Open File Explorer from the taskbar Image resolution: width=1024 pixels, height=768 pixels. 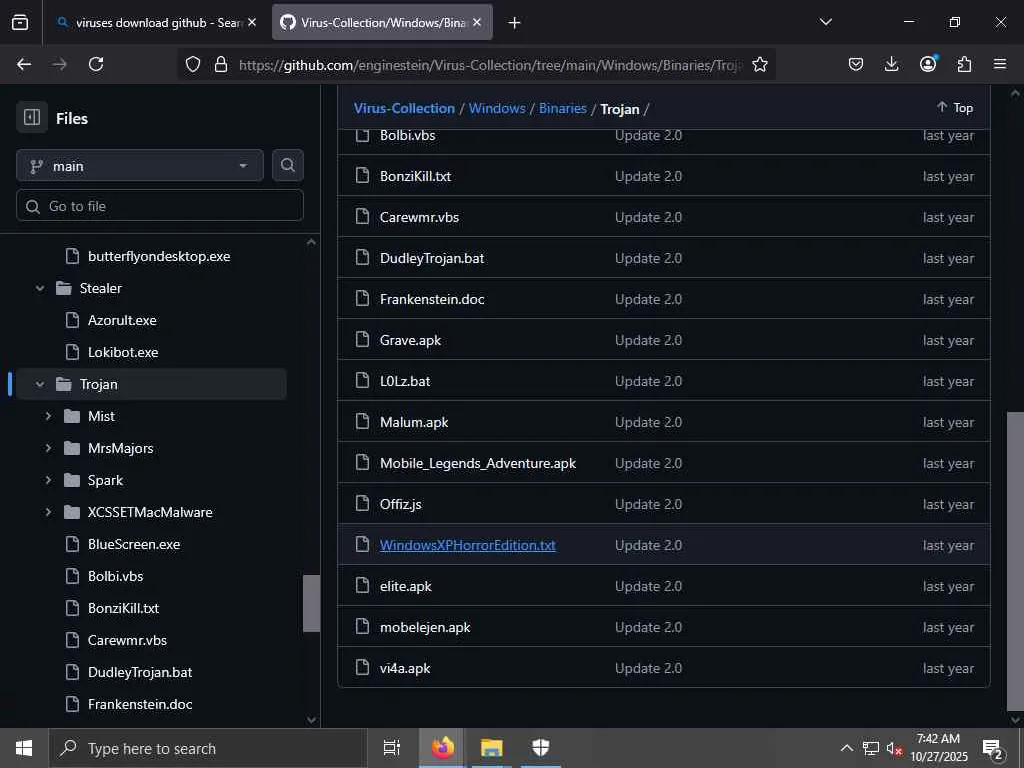tap(491, 748)
